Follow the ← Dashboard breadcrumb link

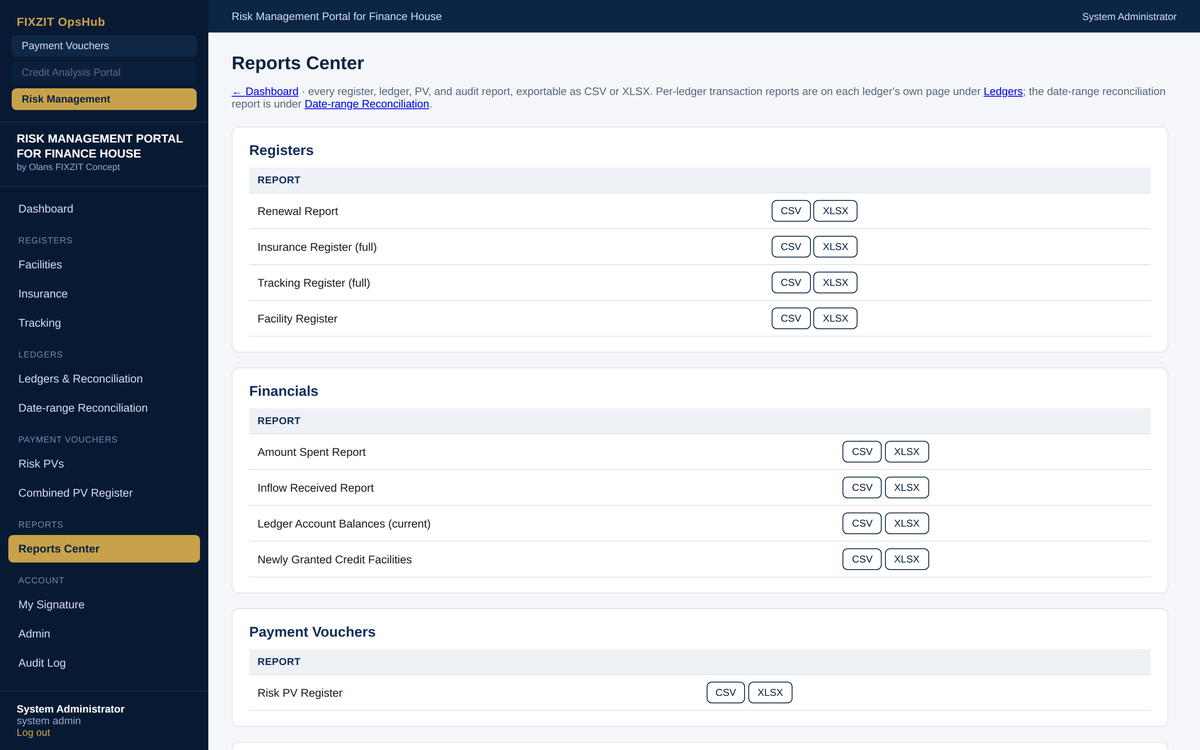(x=265, y=91)
